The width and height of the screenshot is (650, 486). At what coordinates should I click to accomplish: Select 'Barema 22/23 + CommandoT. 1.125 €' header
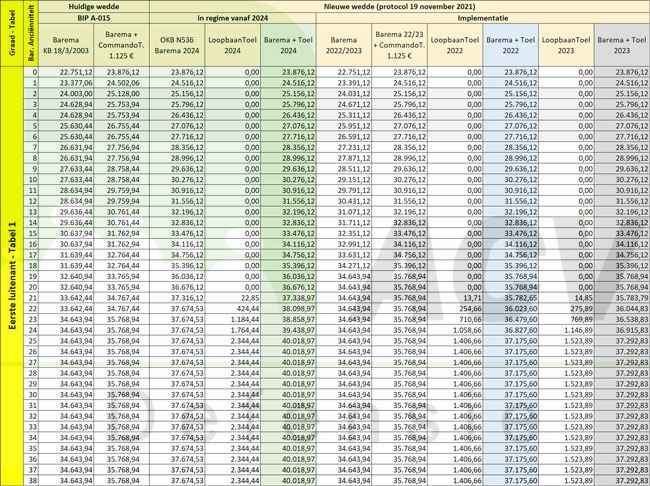pyautogui.click(x=399, y=45)
